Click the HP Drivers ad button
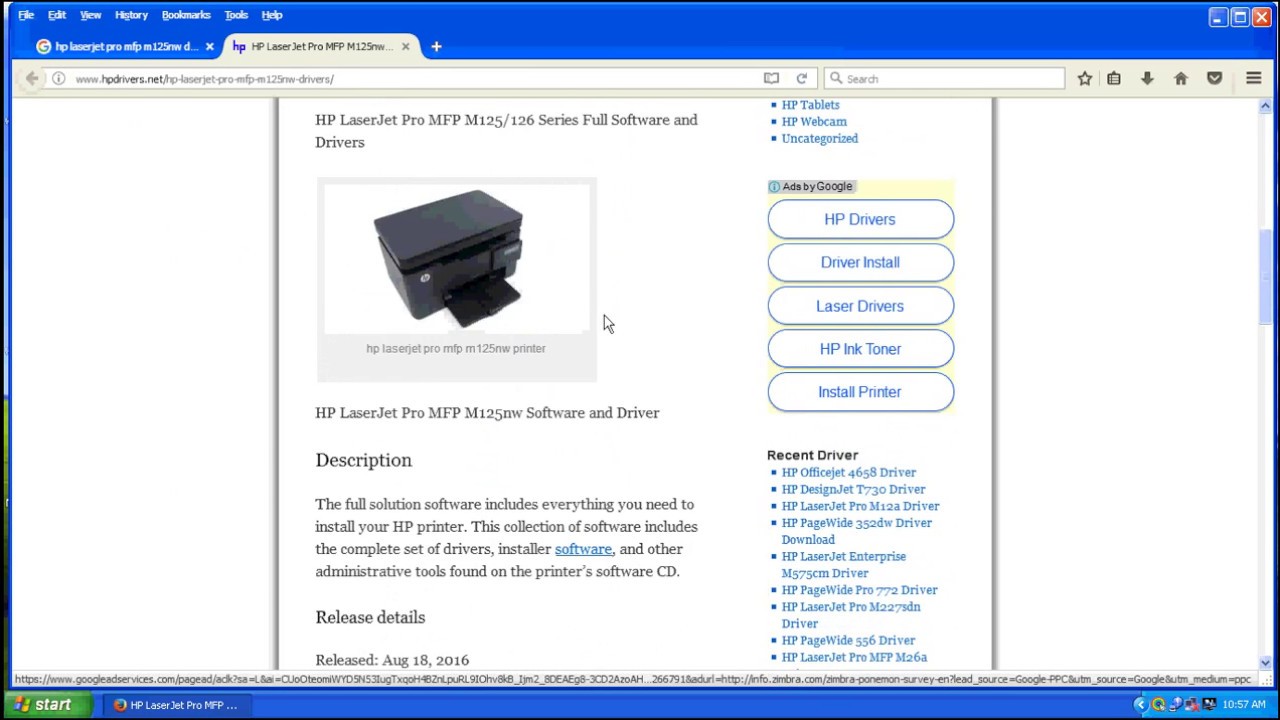The image size is (1280, 720). tap(860, 219)
